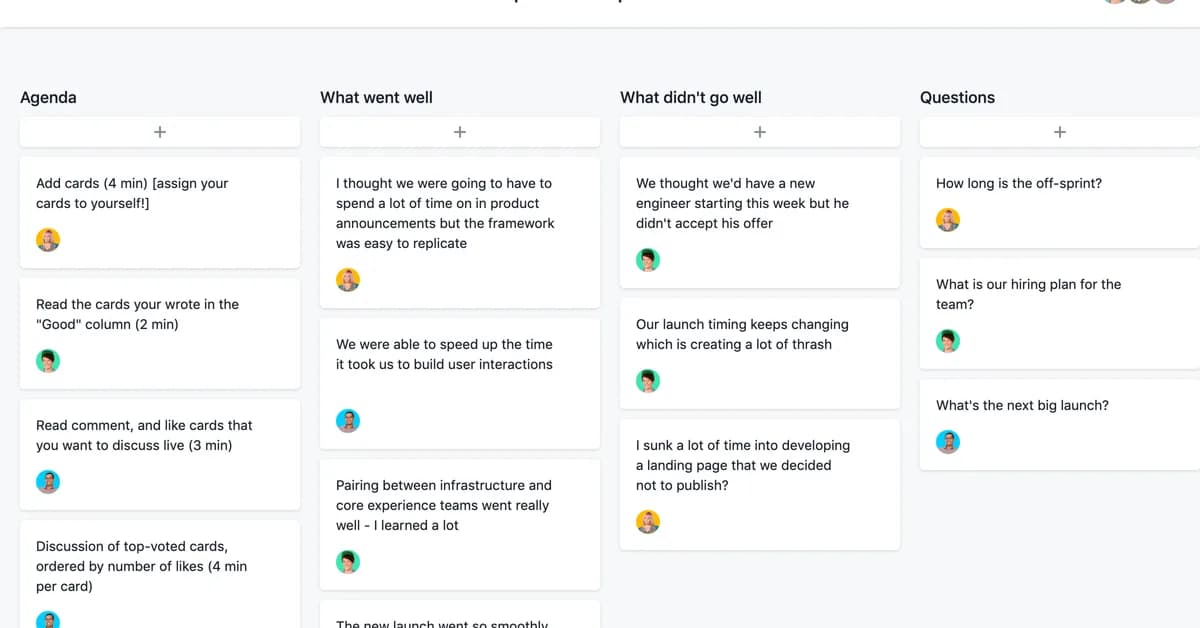
Task: Click the avatar on the pairing between teams card
Action: pos(347,561)
